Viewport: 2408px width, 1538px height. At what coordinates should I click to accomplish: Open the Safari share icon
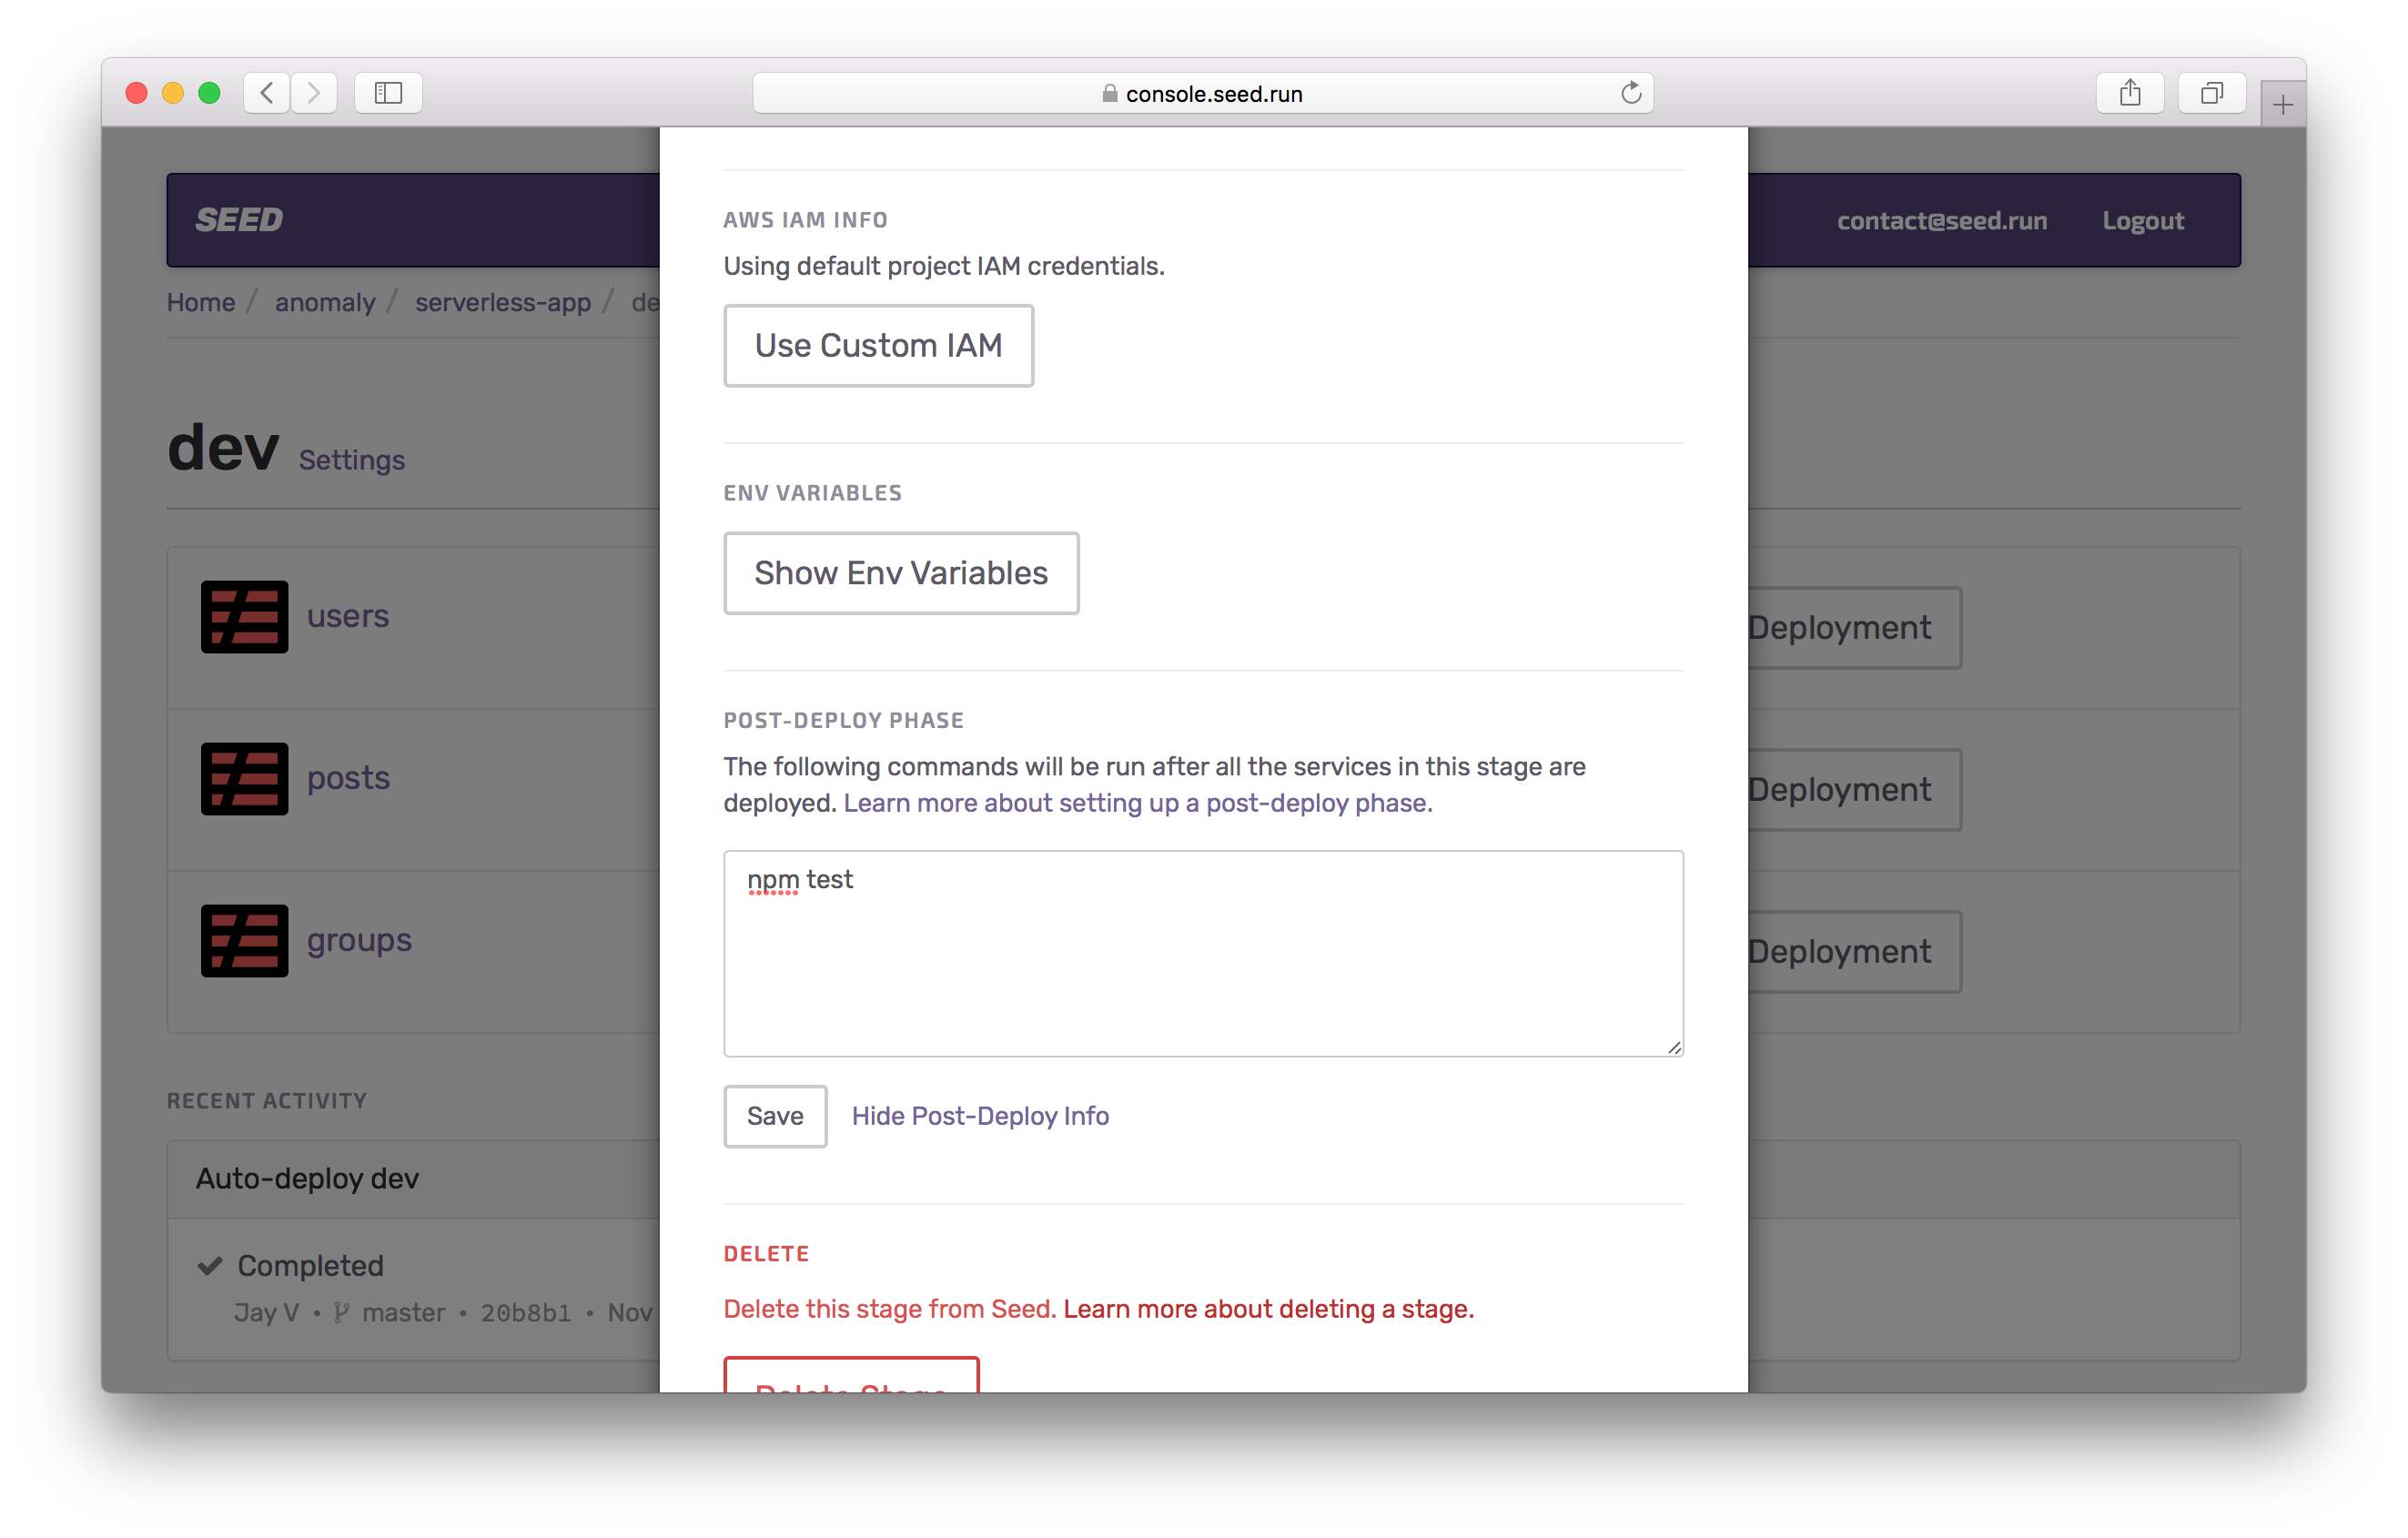pyautogui.click(x=2129, y=93)
